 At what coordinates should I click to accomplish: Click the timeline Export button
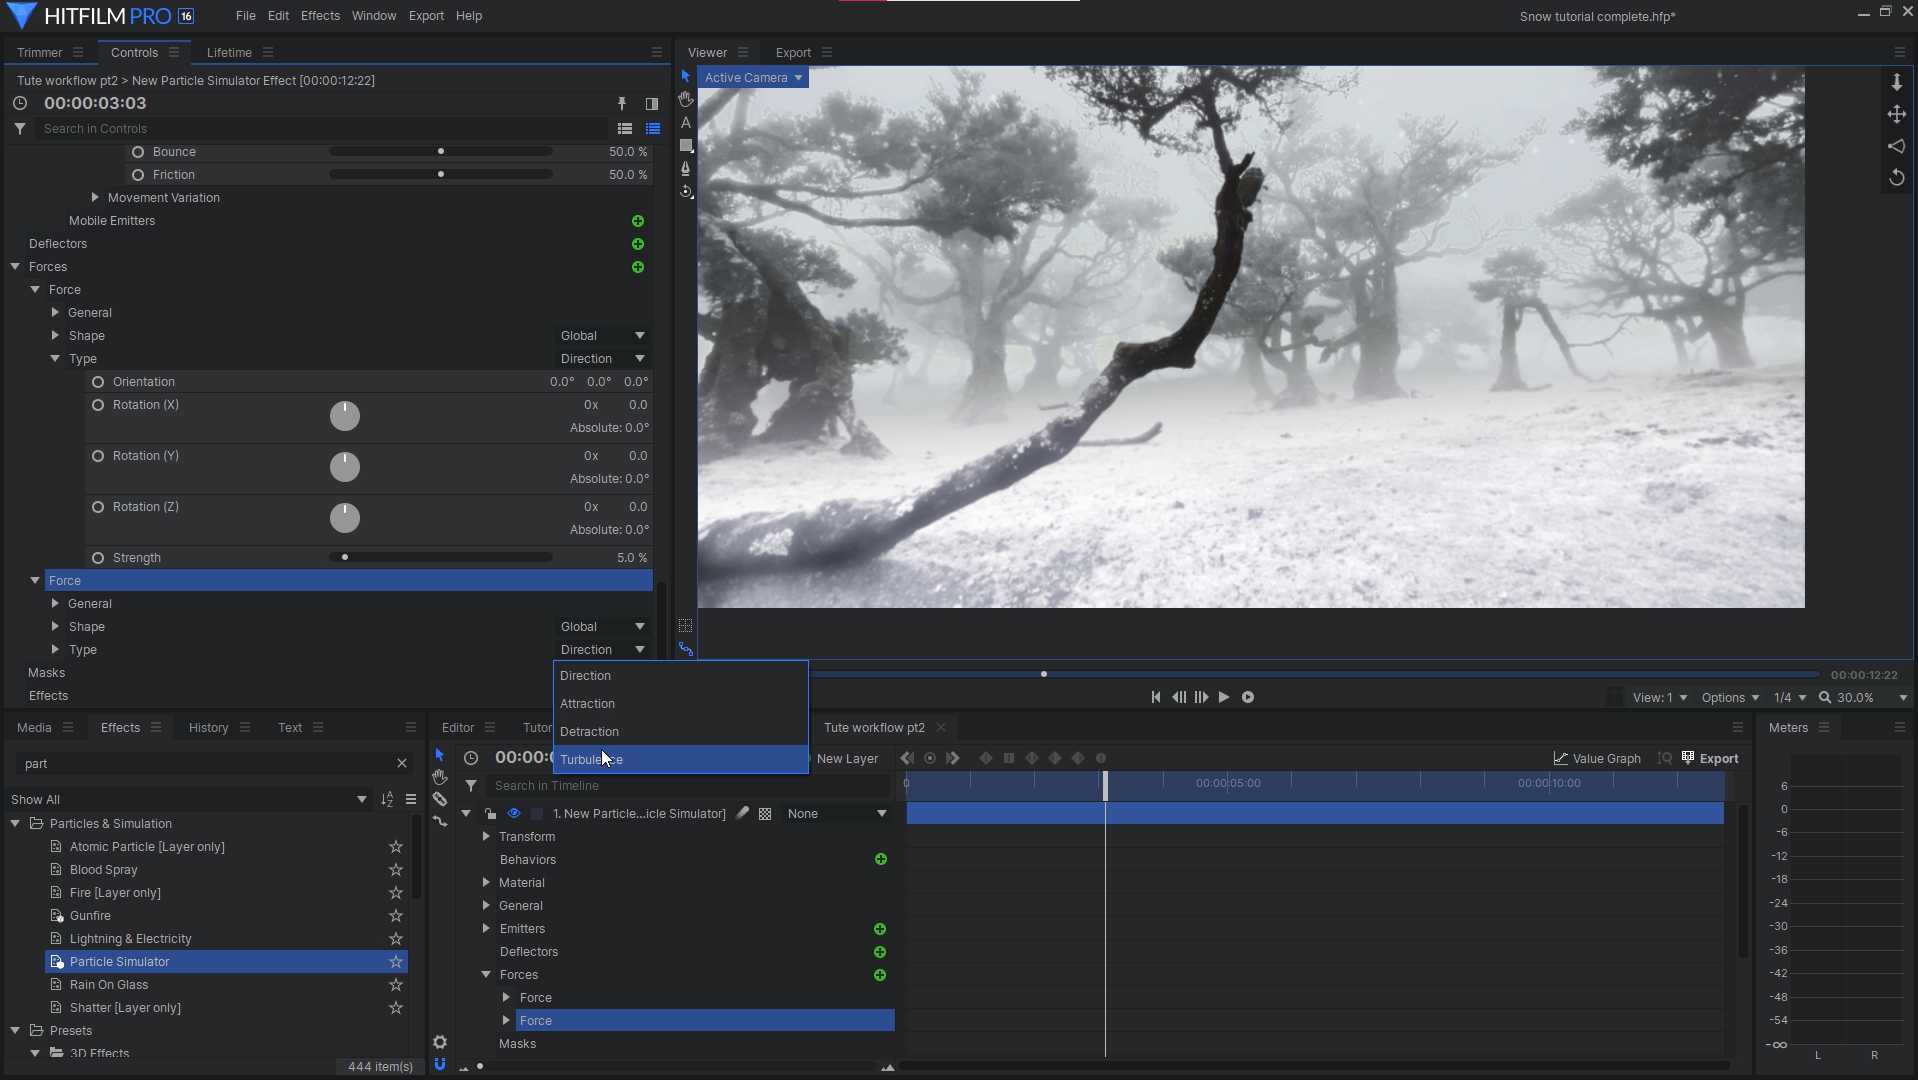(x=1710, y=758)
